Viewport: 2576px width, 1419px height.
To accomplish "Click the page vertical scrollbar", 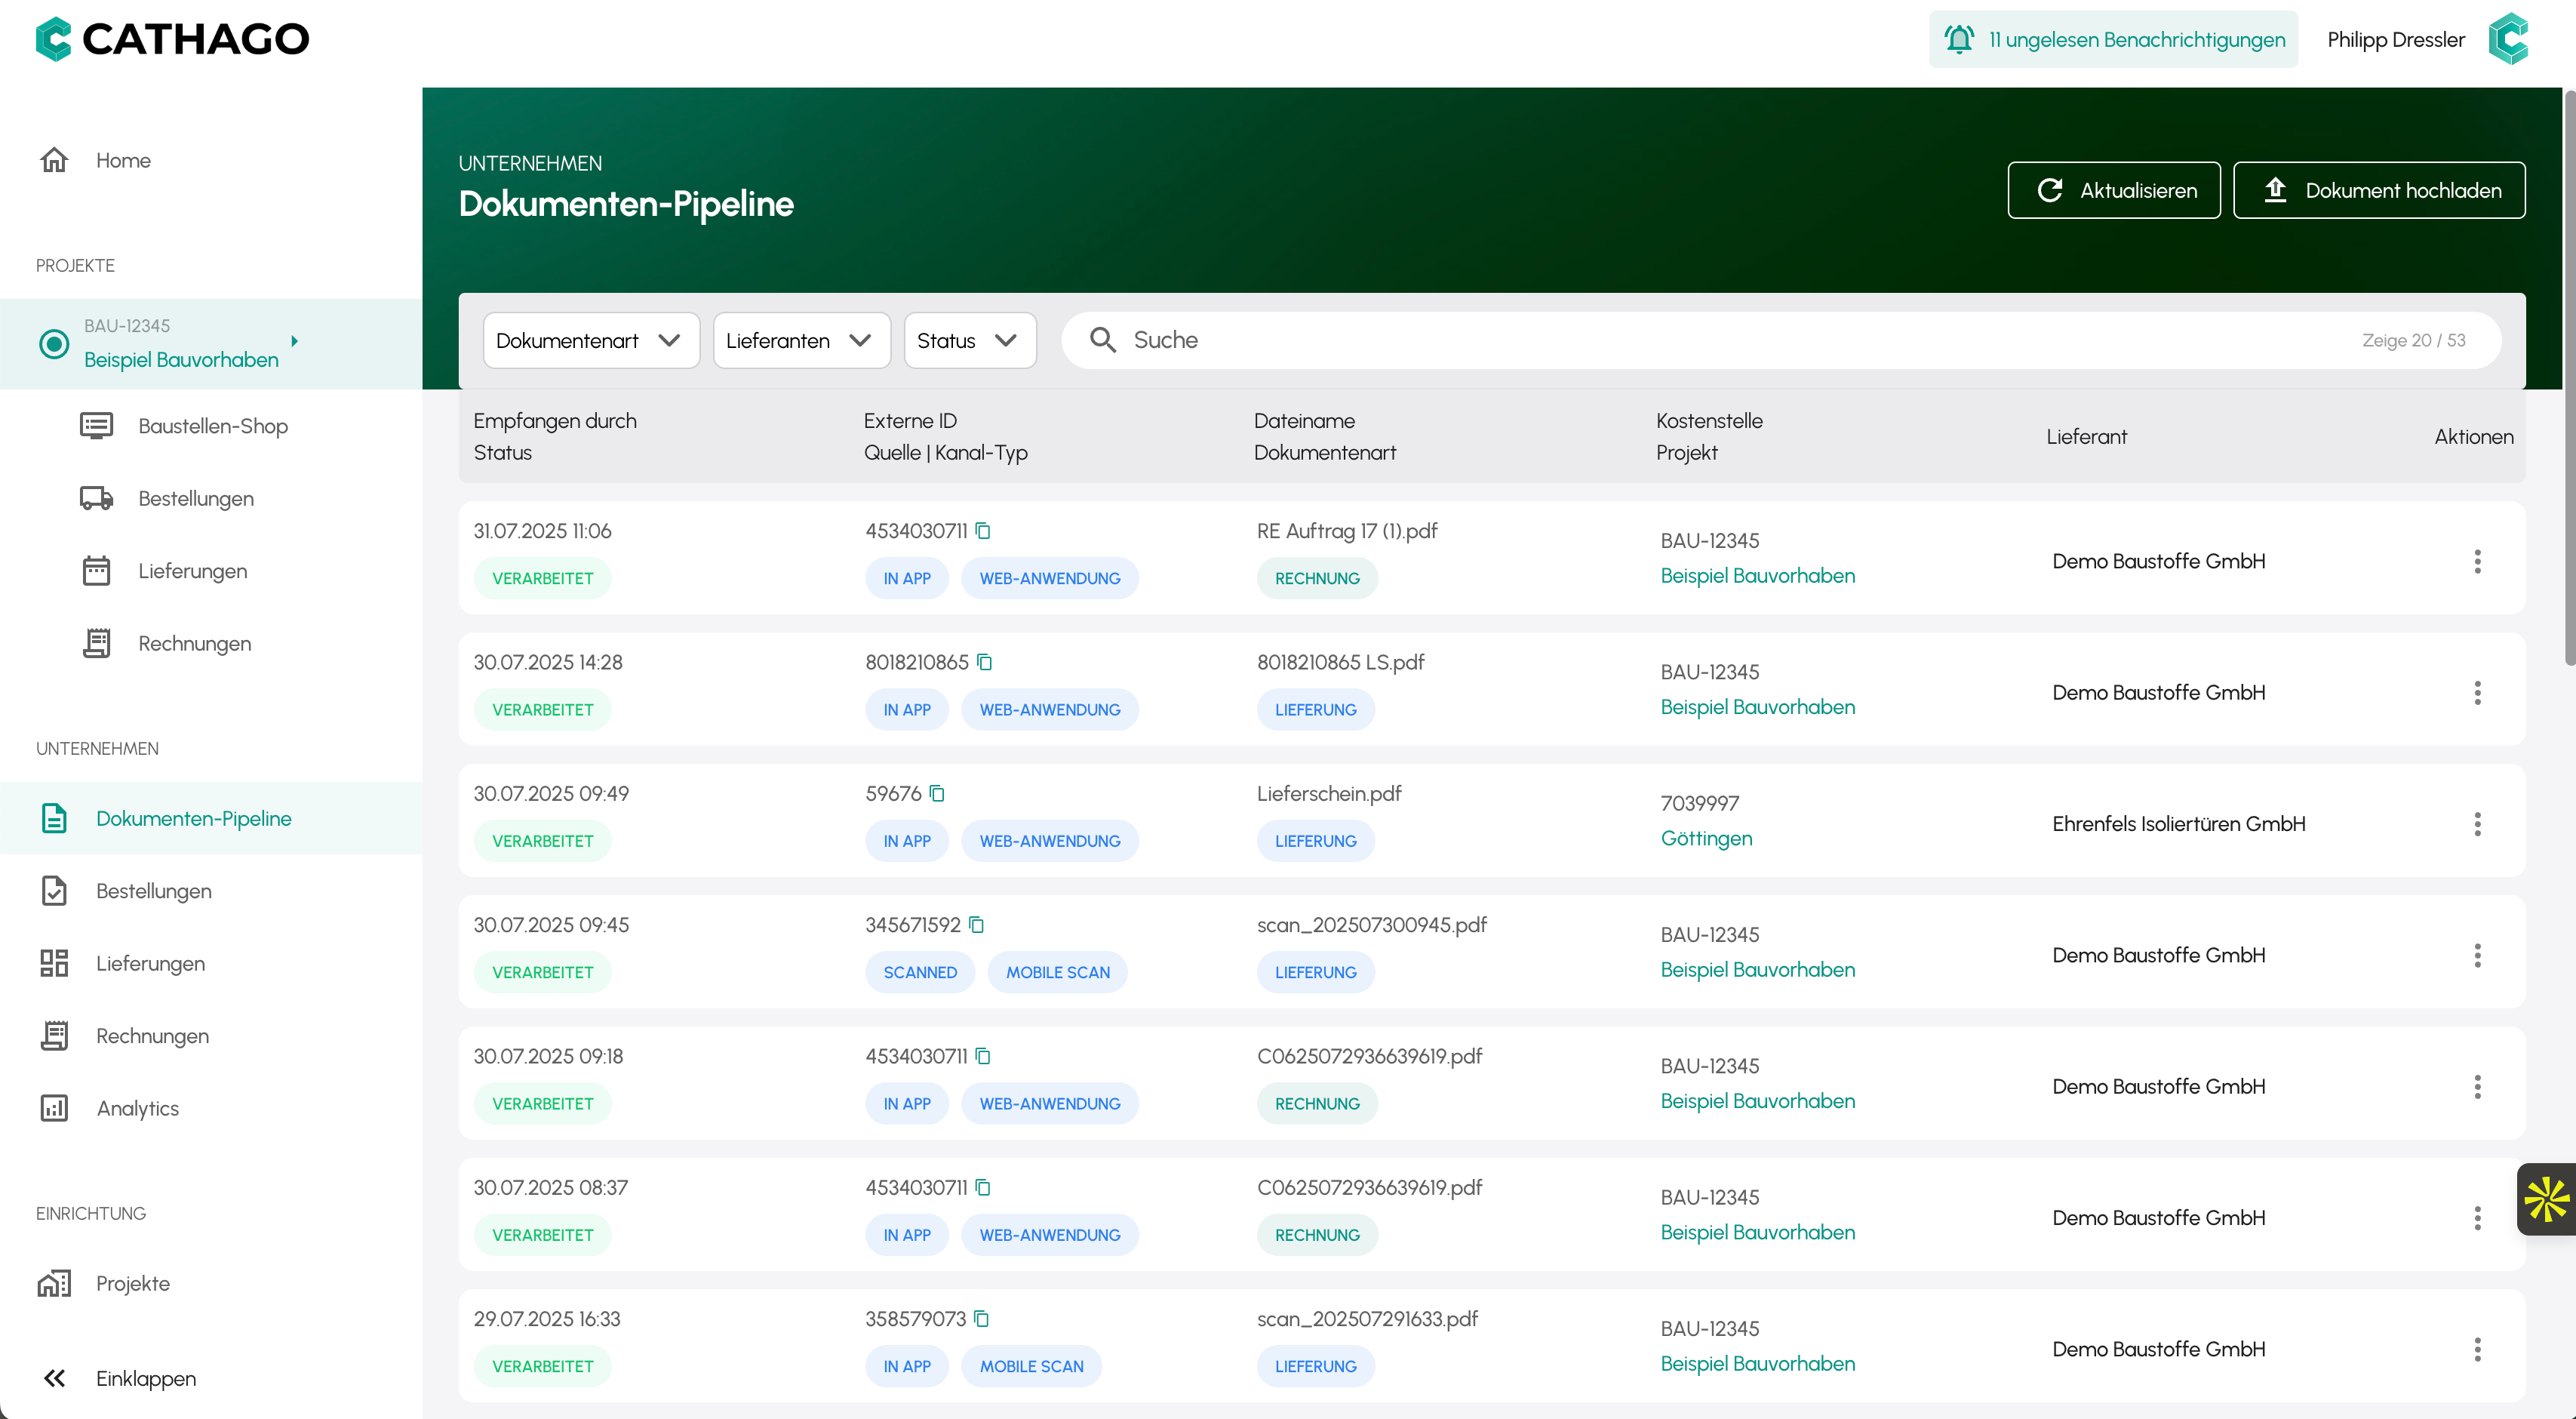I will [2569, 378].
